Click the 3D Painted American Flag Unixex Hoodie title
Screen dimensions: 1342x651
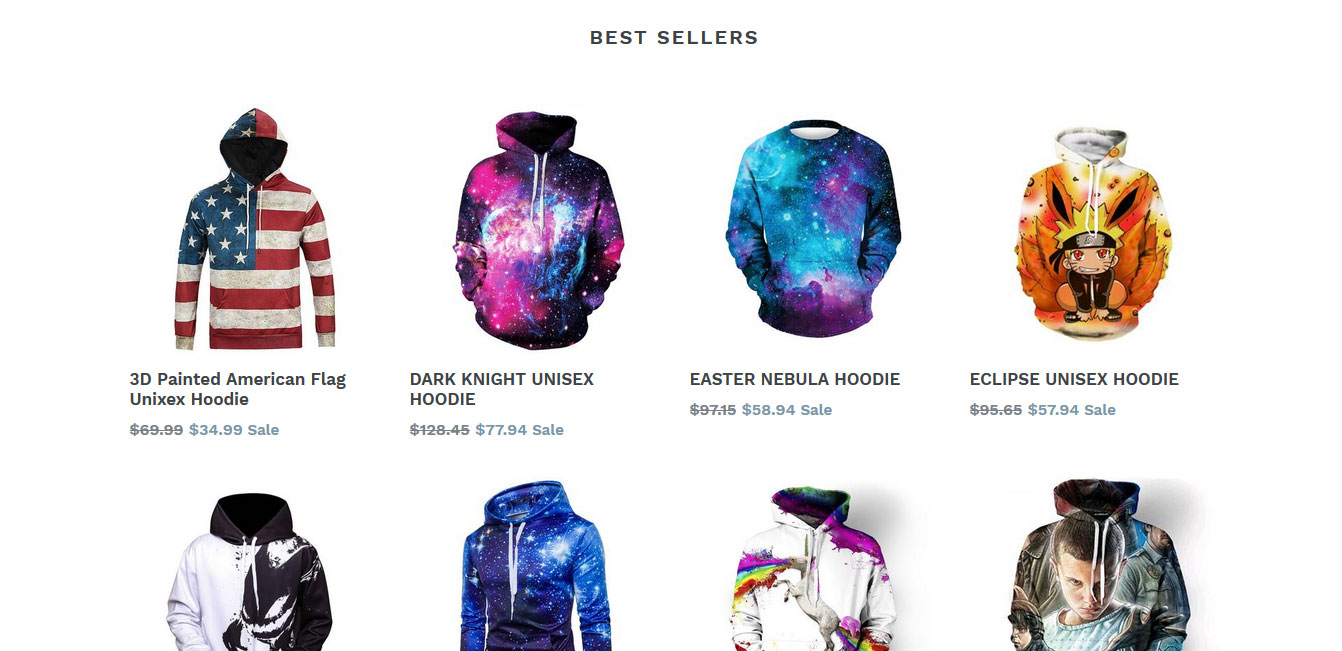238,389
